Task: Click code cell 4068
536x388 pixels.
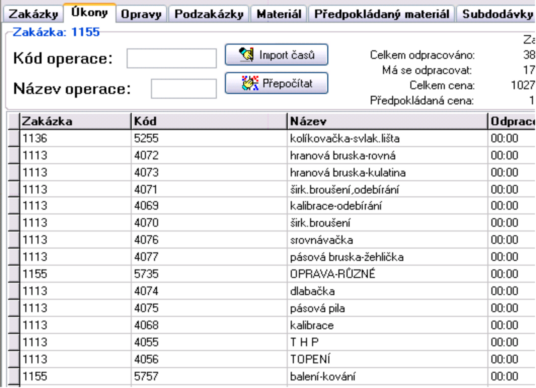Action: tap(209, 325)
